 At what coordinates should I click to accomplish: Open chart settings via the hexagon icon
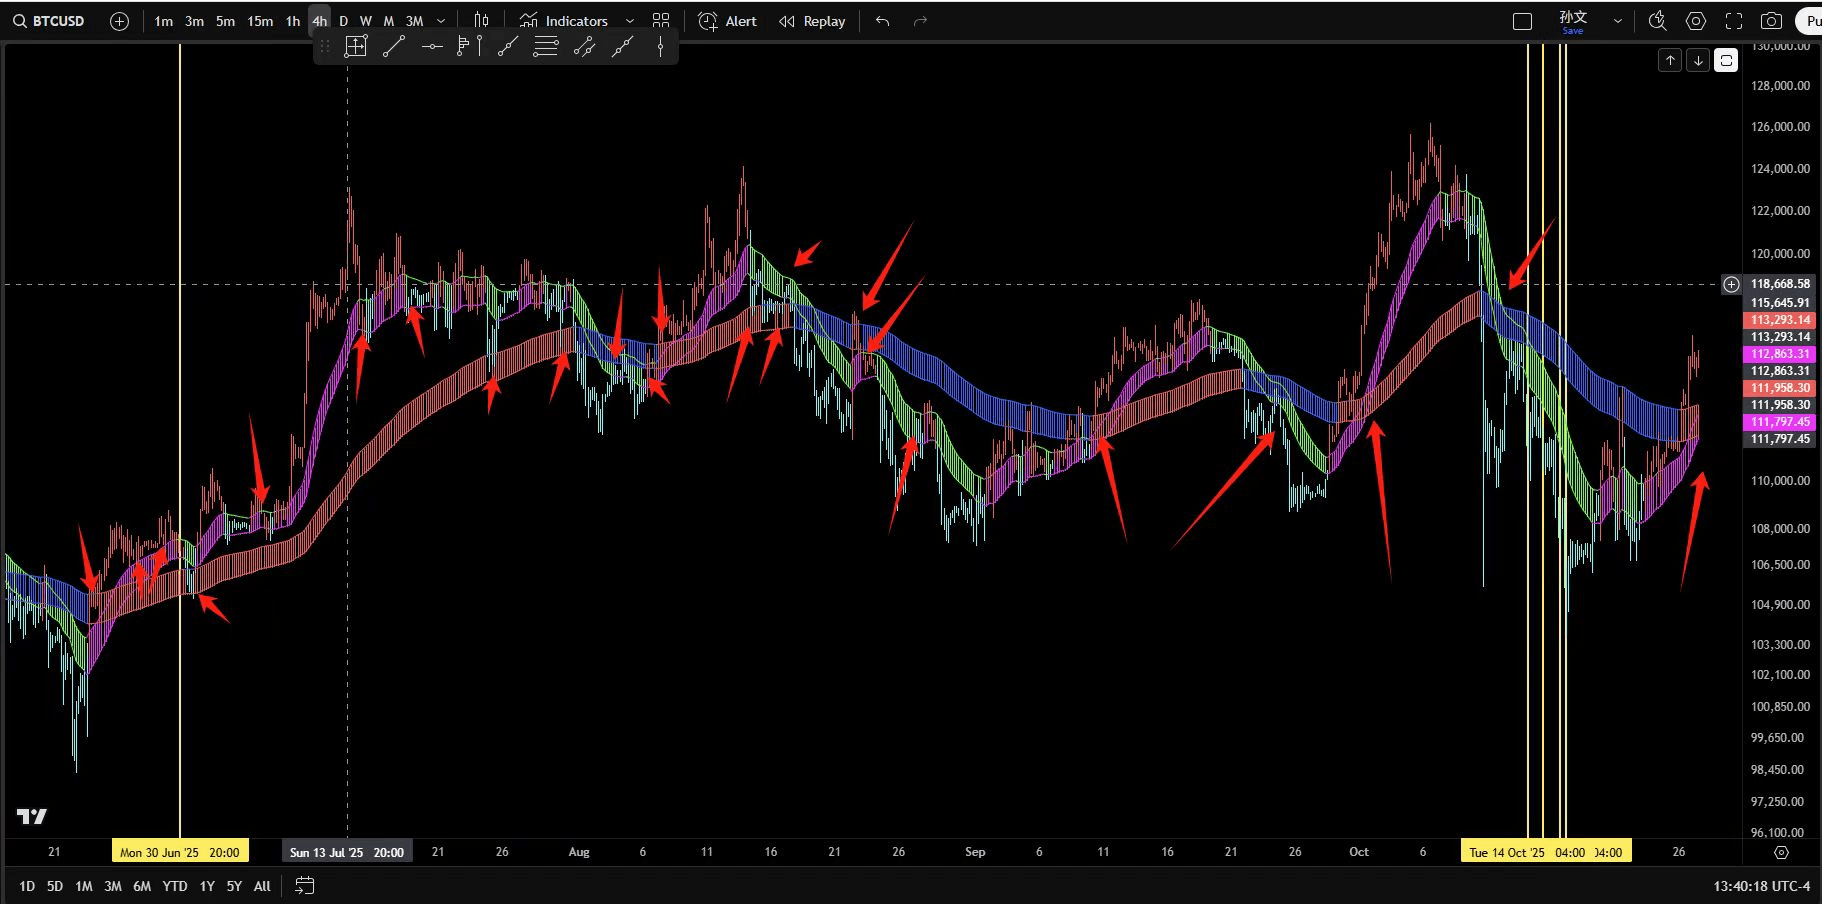point(1696,21)
